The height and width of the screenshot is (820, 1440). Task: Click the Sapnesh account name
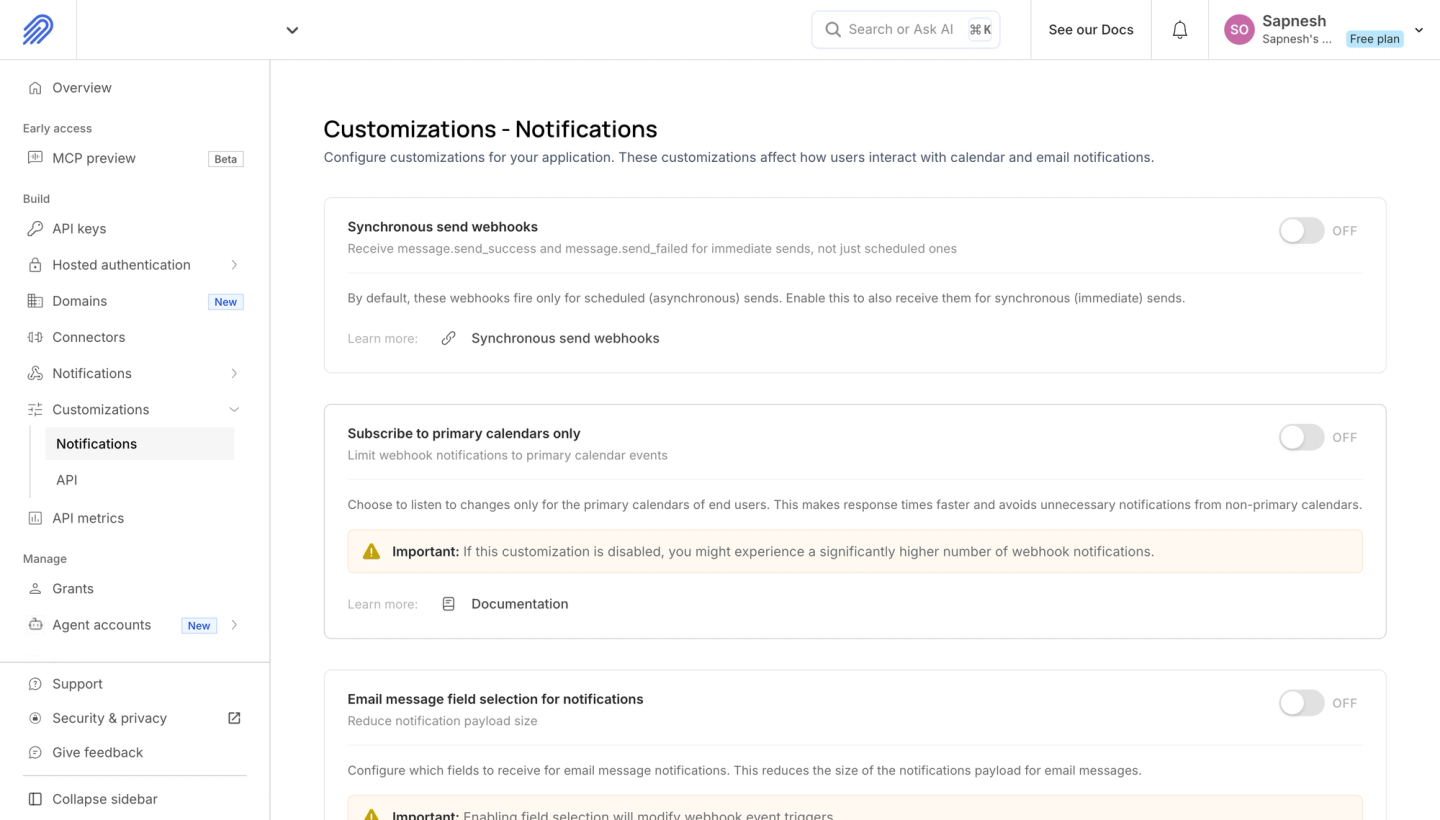1294,21
